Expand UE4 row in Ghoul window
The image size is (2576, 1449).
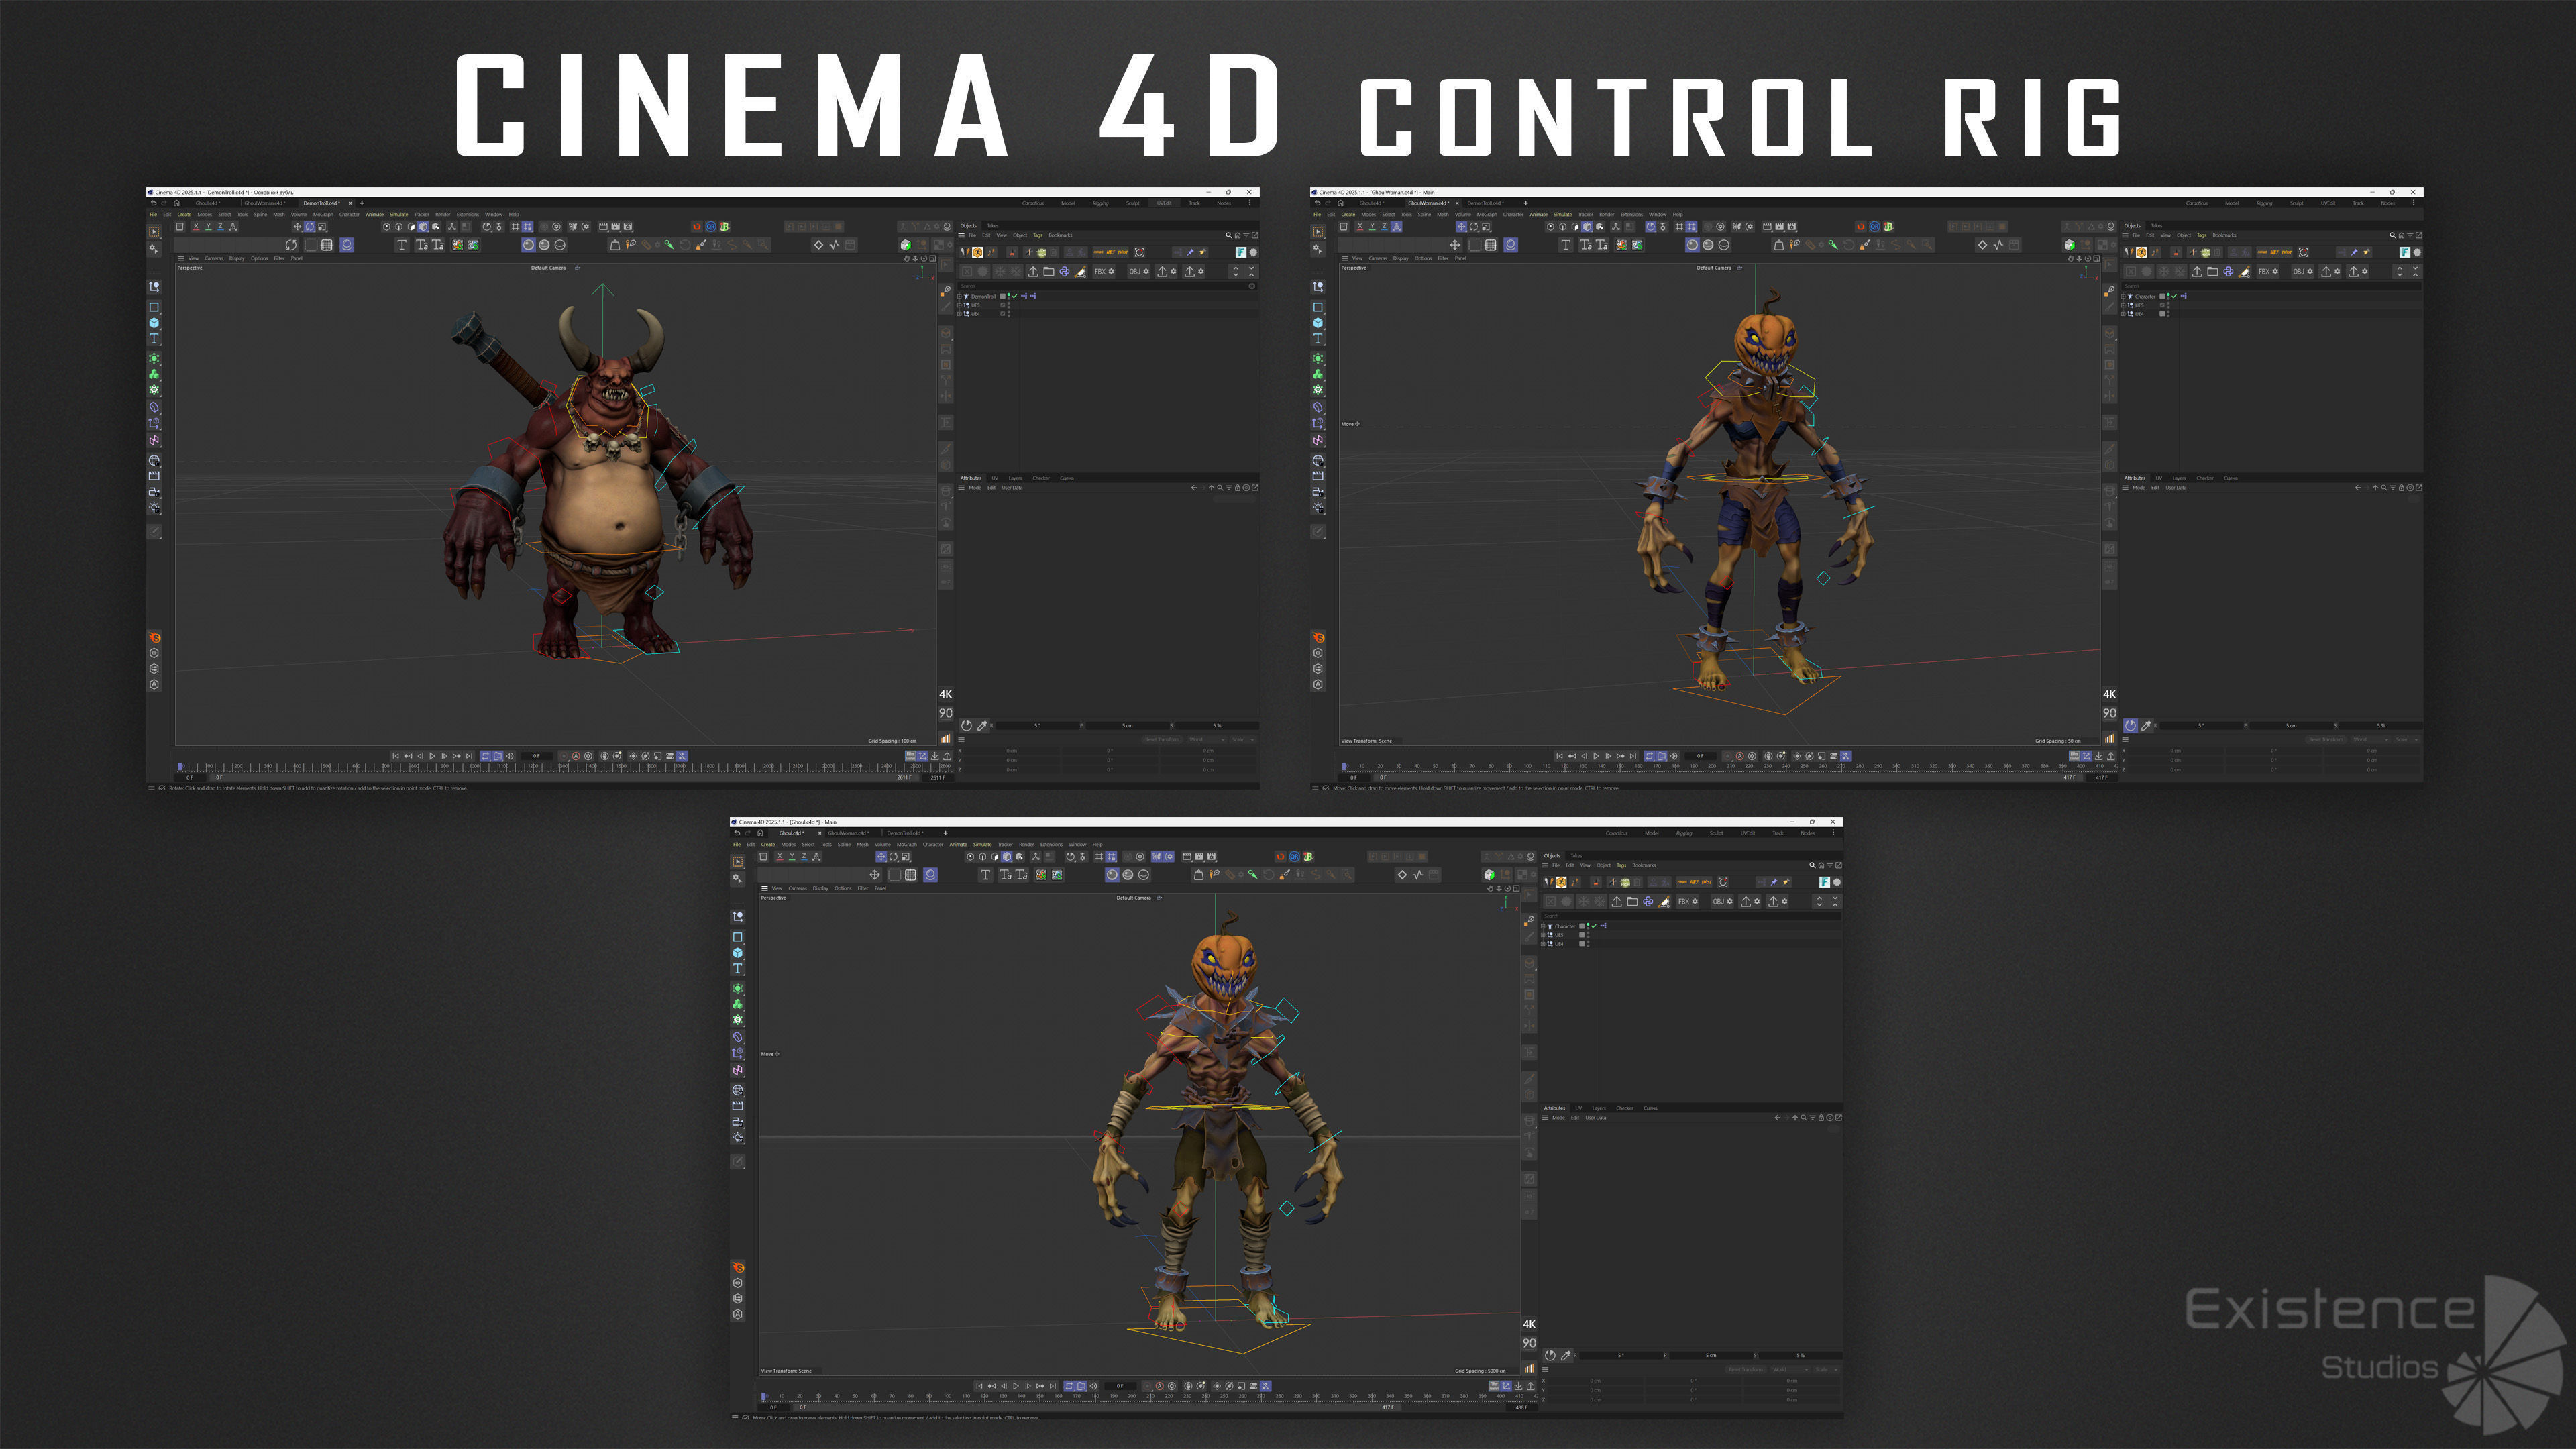1543,944
